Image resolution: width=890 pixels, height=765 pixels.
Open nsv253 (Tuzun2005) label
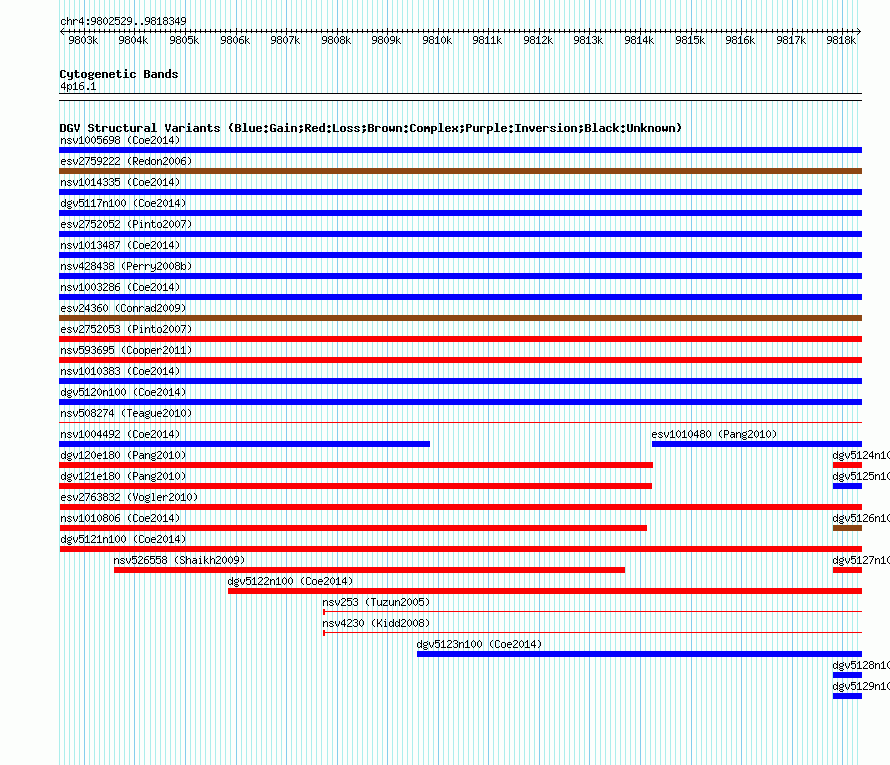click(376, 602)
